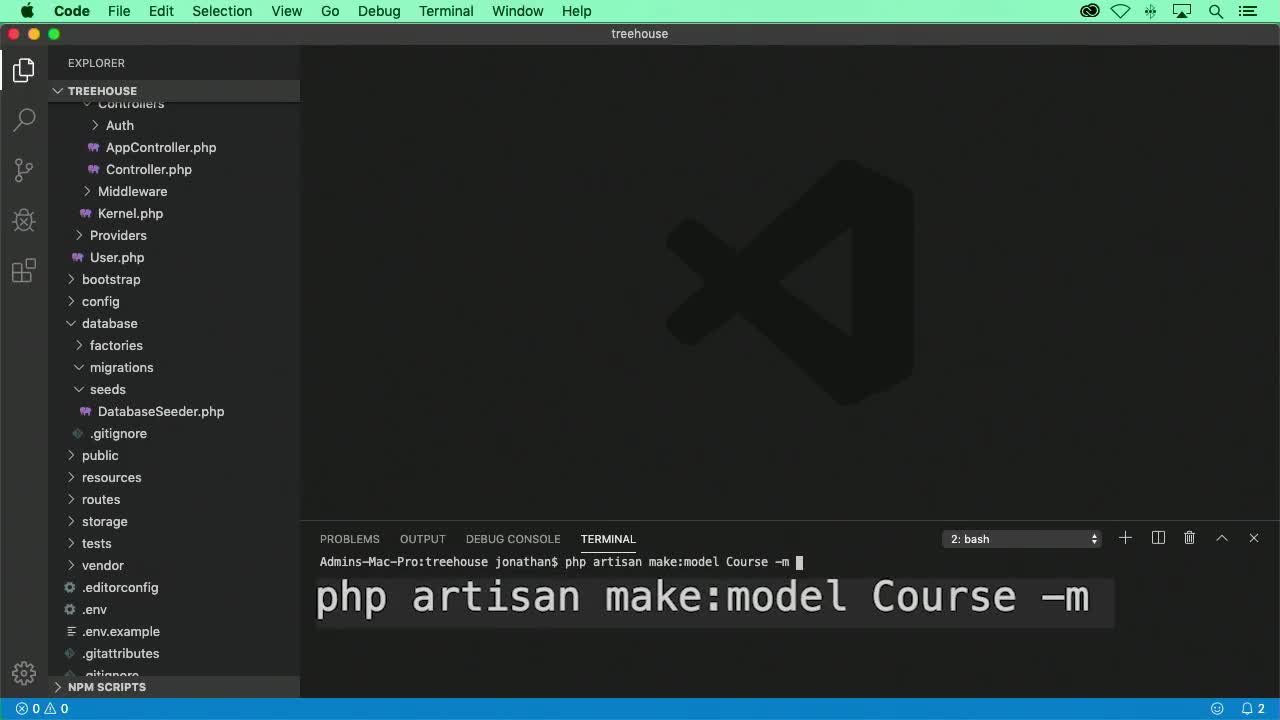Expand the NPM SCRIPTS section
The height and width of the screenshot is (720, 1280).
[x=107, y=687]
